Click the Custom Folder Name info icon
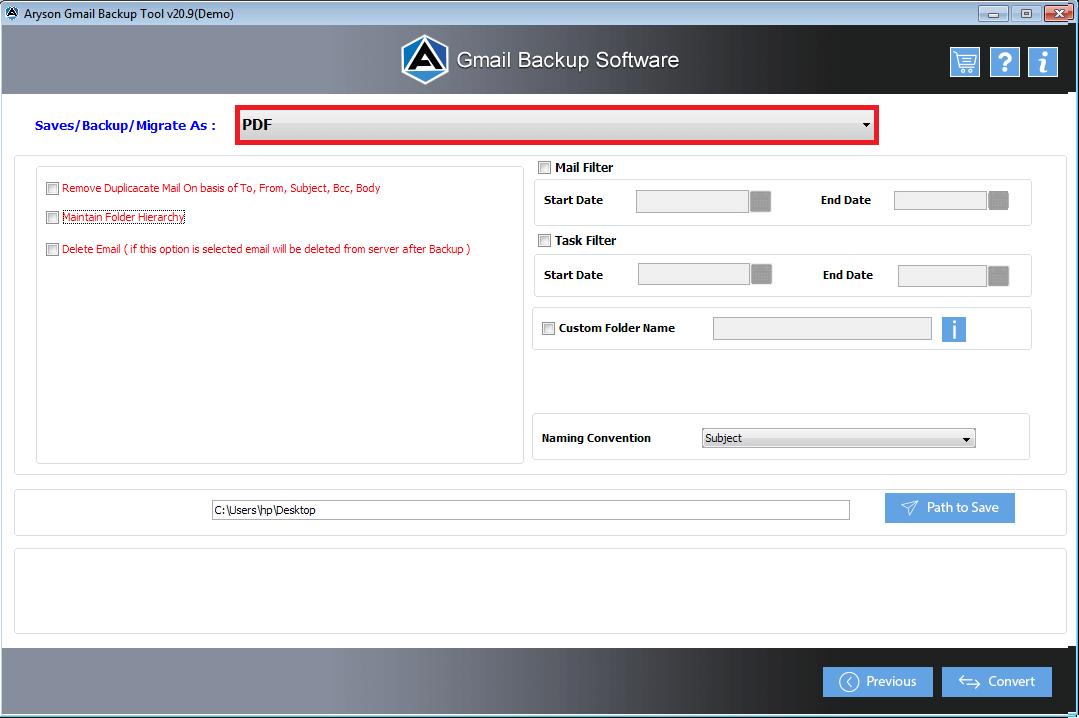 [x=954, y=329]
